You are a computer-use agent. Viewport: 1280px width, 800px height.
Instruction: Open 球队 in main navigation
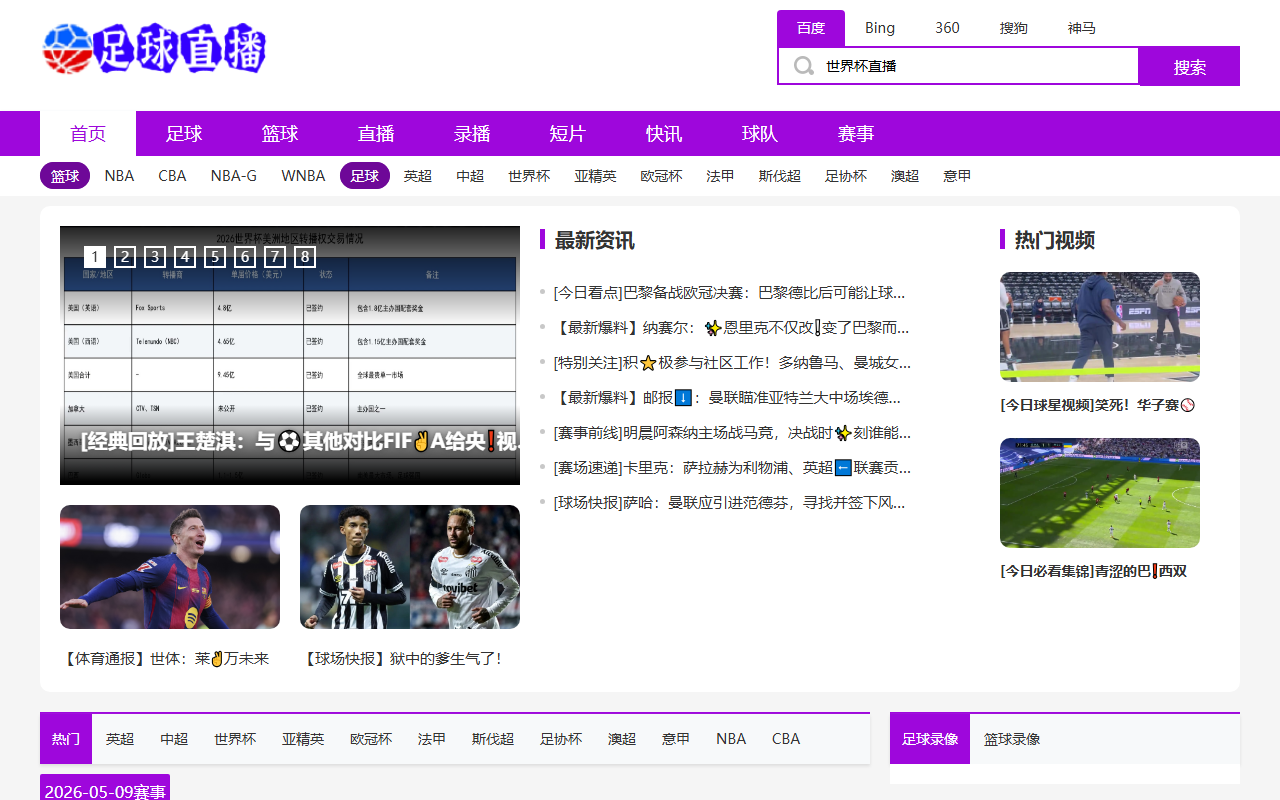tap(760, 133)
